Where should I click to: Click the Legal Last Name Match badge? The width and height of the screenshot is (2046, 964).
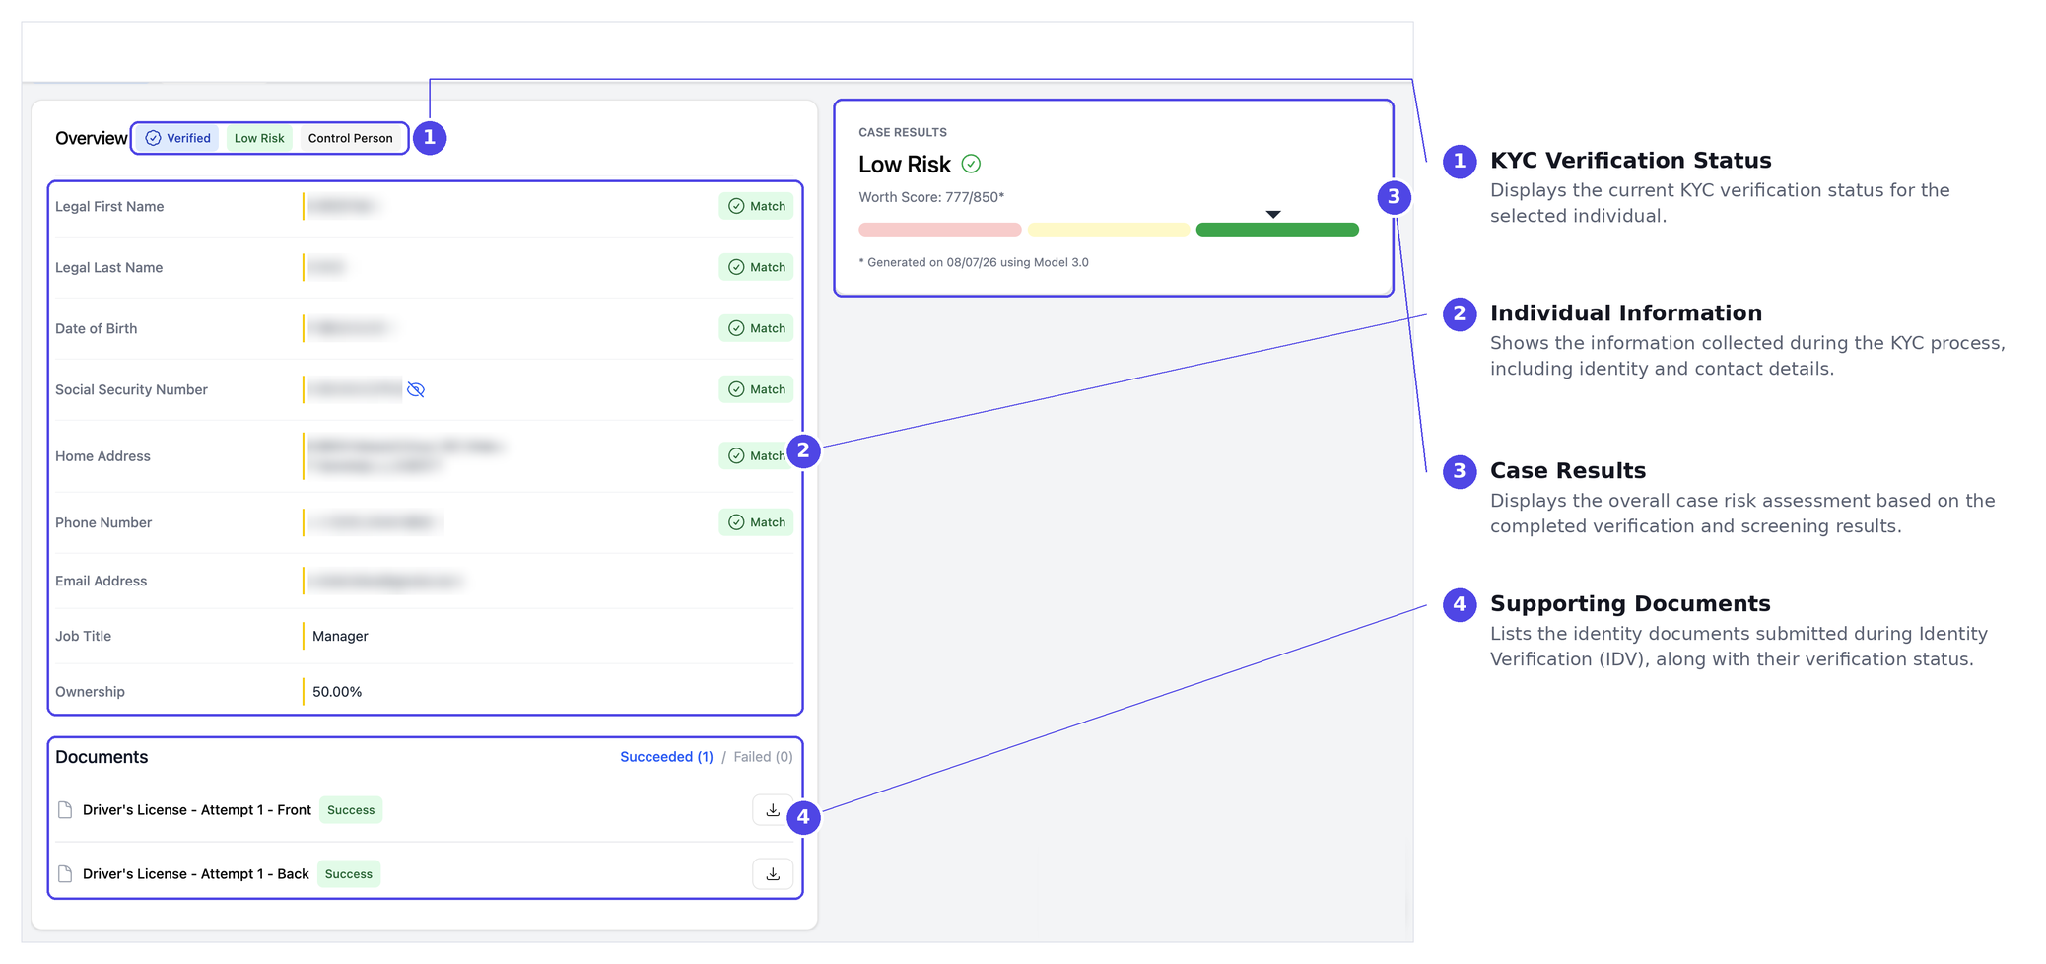click(x=755, y=267)
